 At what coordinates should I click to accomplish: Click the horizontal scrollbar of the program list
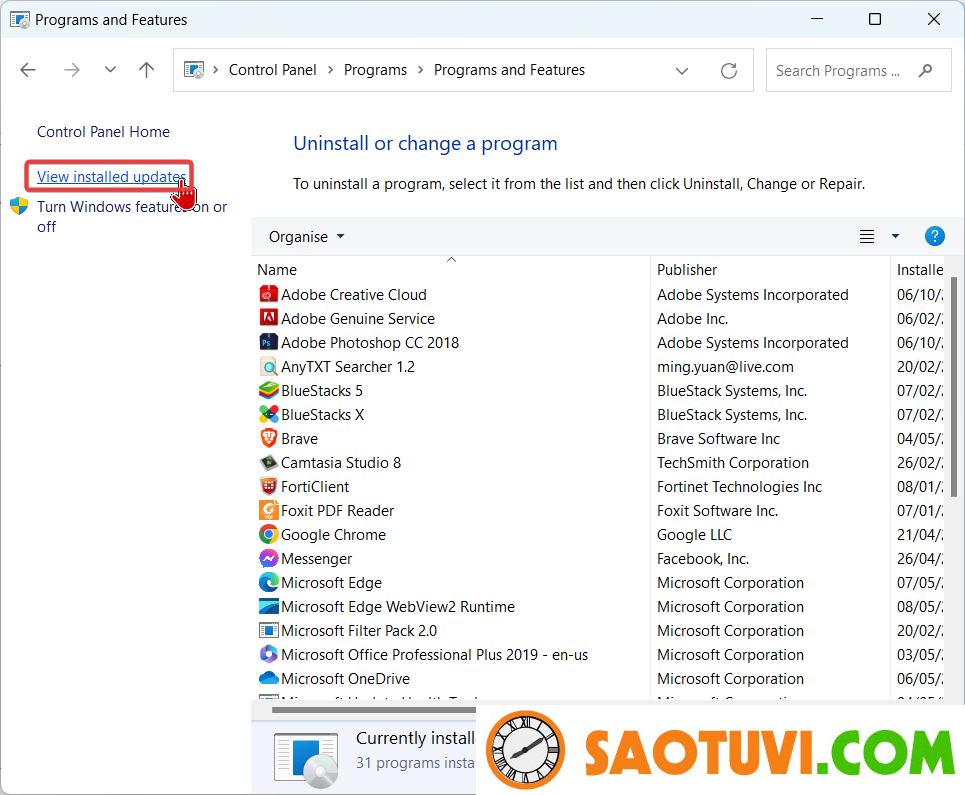pos(374,710)
